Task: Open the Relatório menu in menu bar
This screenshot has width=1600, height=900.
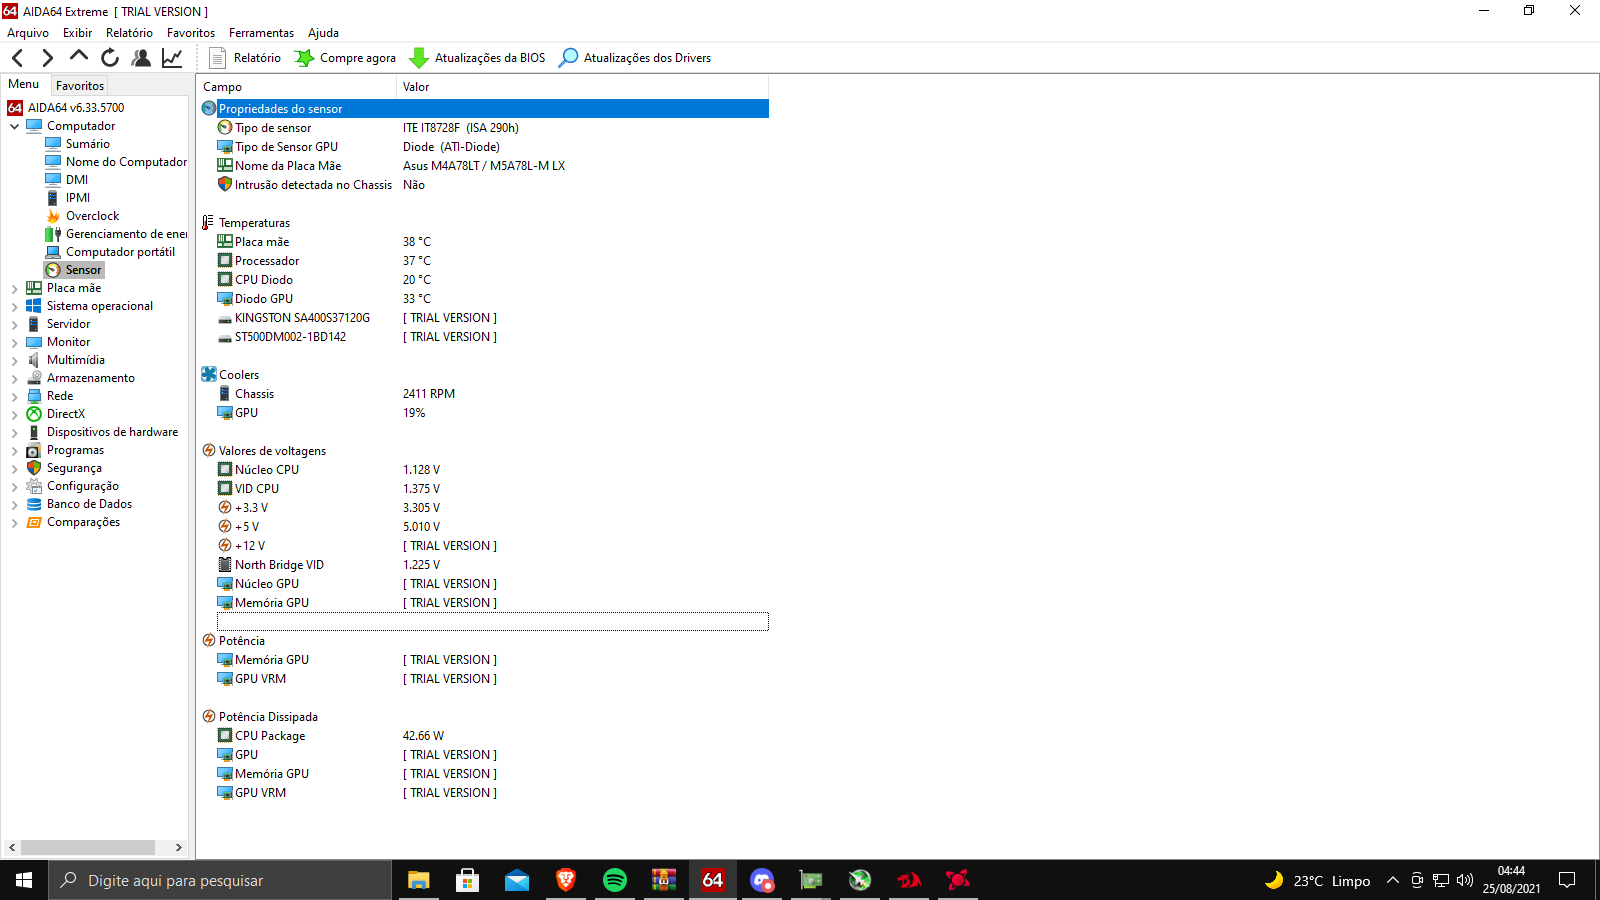Action: [129, 33]
